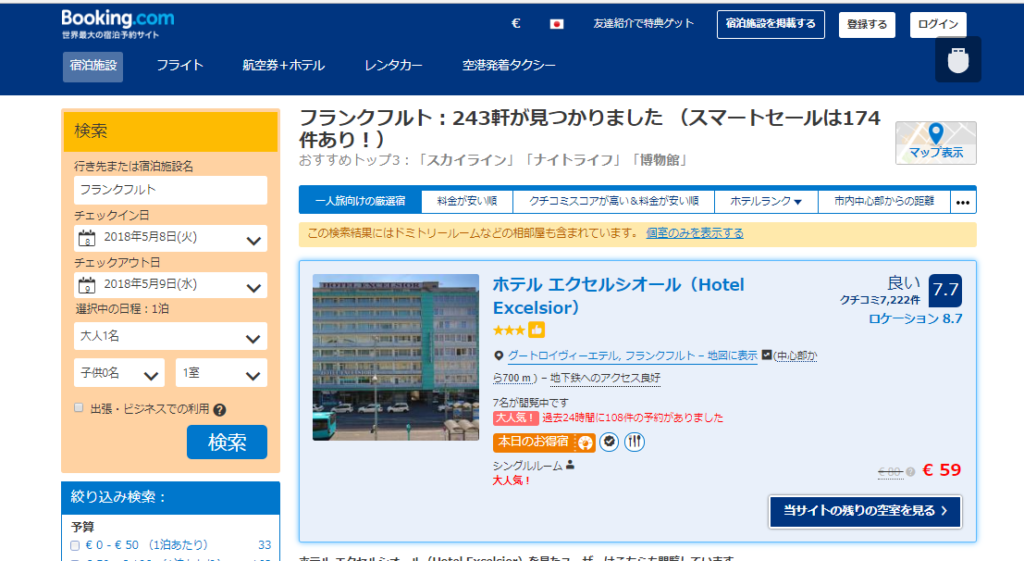Click the restaurant fork and knife icon
This screenshot has height=561, width=1024.
coord(634,442)
